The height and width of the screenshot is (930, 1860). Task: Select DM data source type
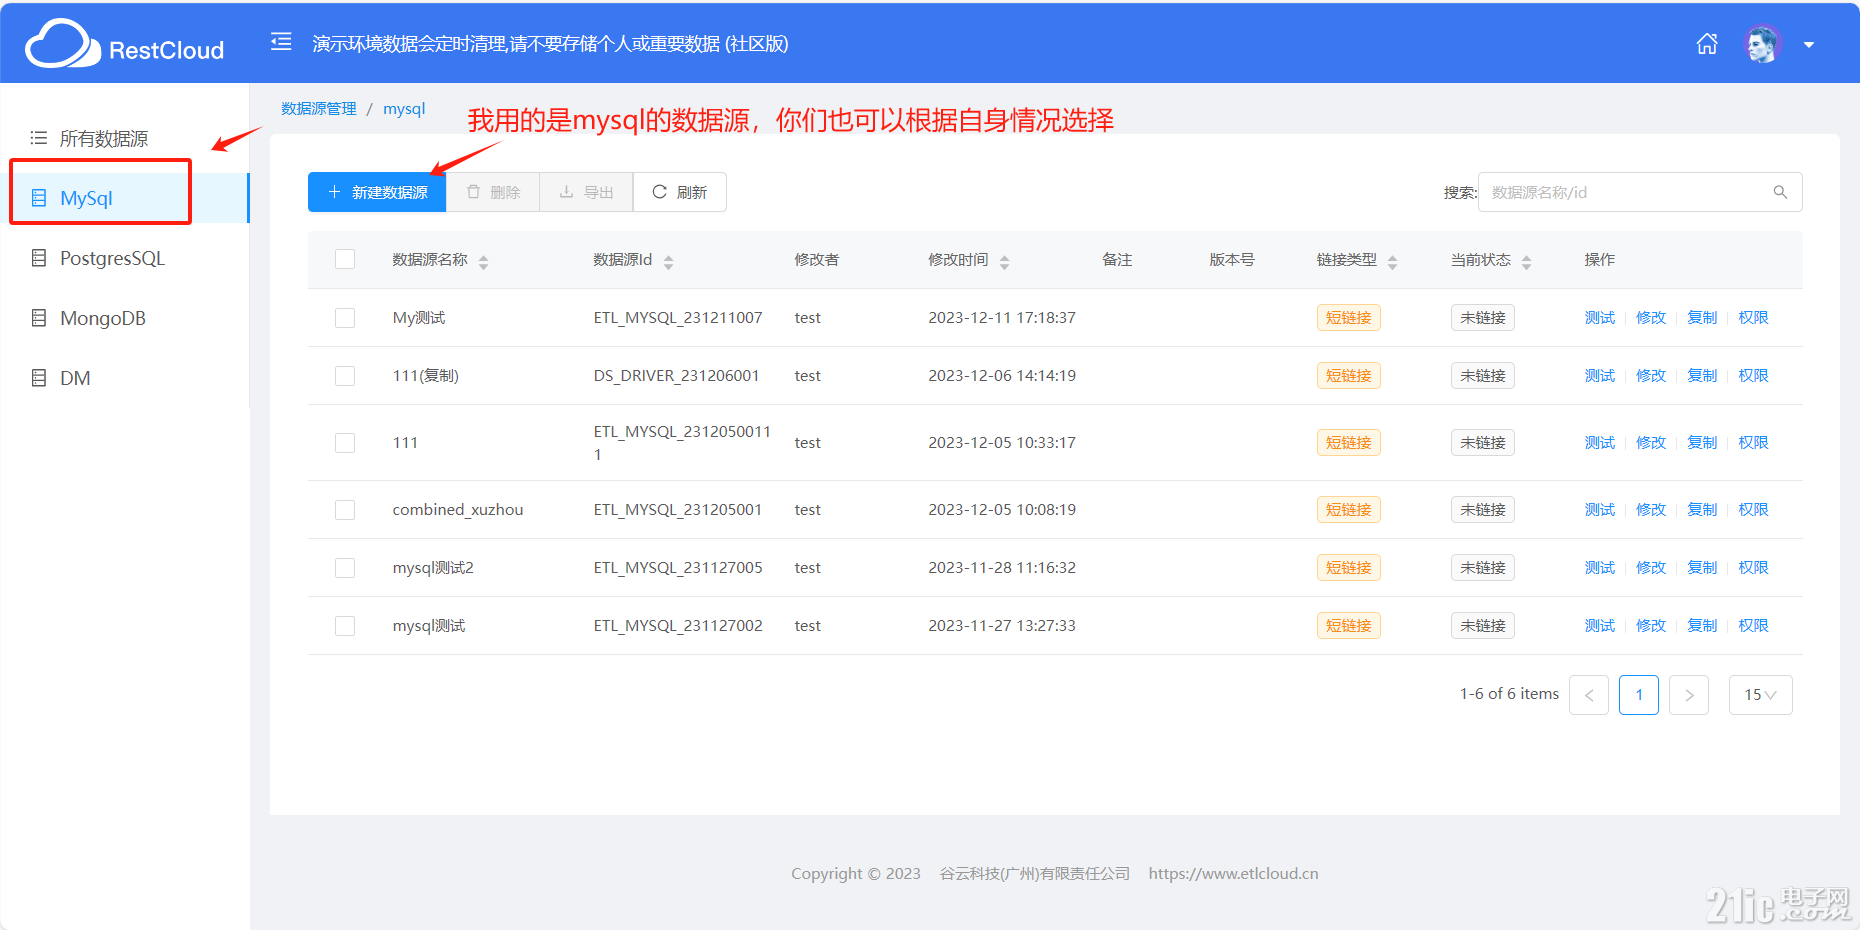coord(75,378)
